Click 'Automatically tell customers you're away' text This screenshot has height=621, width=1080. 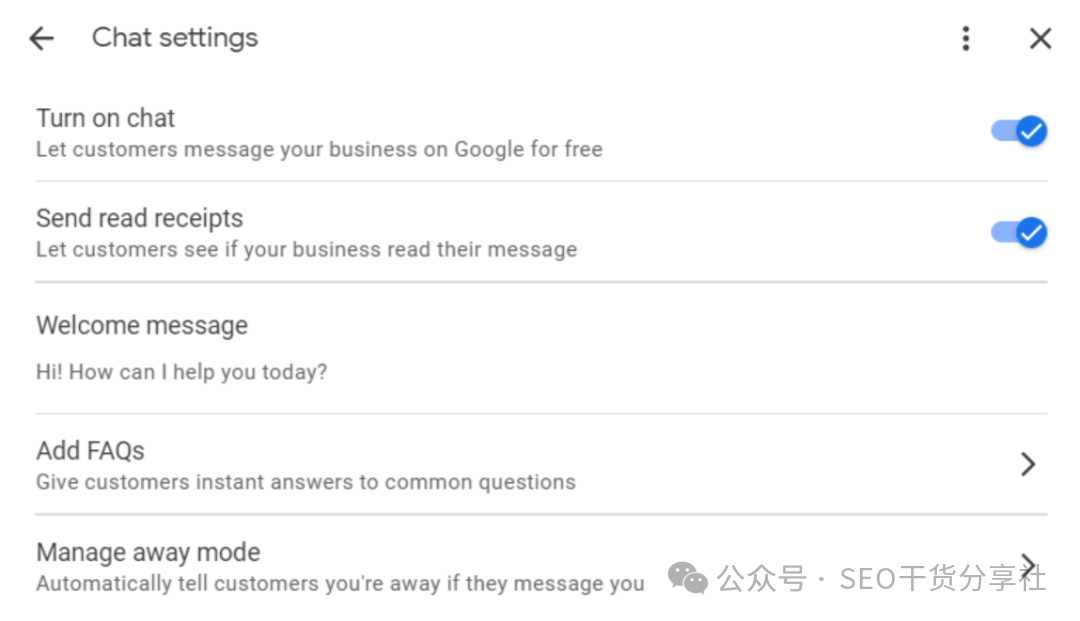pos(340,584)
